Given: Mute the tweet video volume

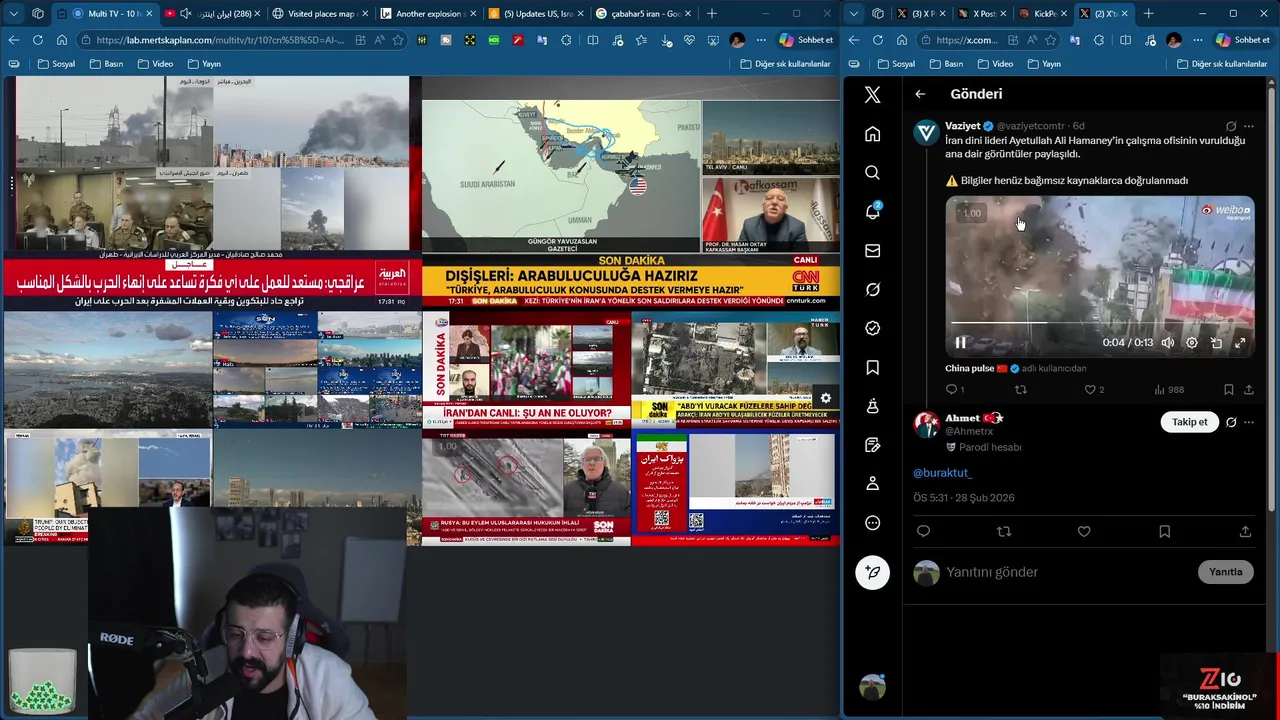Looking at the screenshot, I should [1167, 342].
